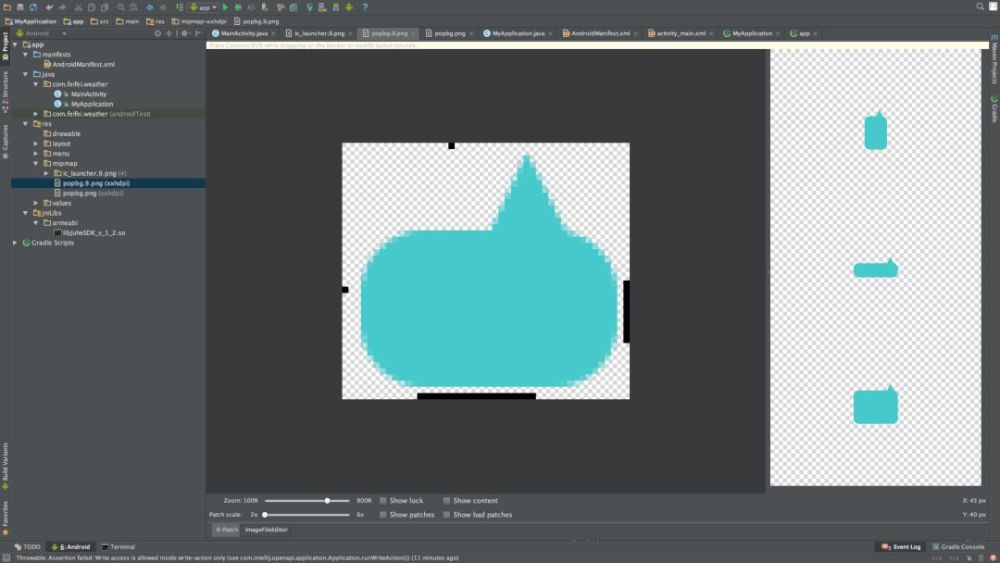
Task: Open the Android Device Monitor icon
Action: tap(349, 7)
